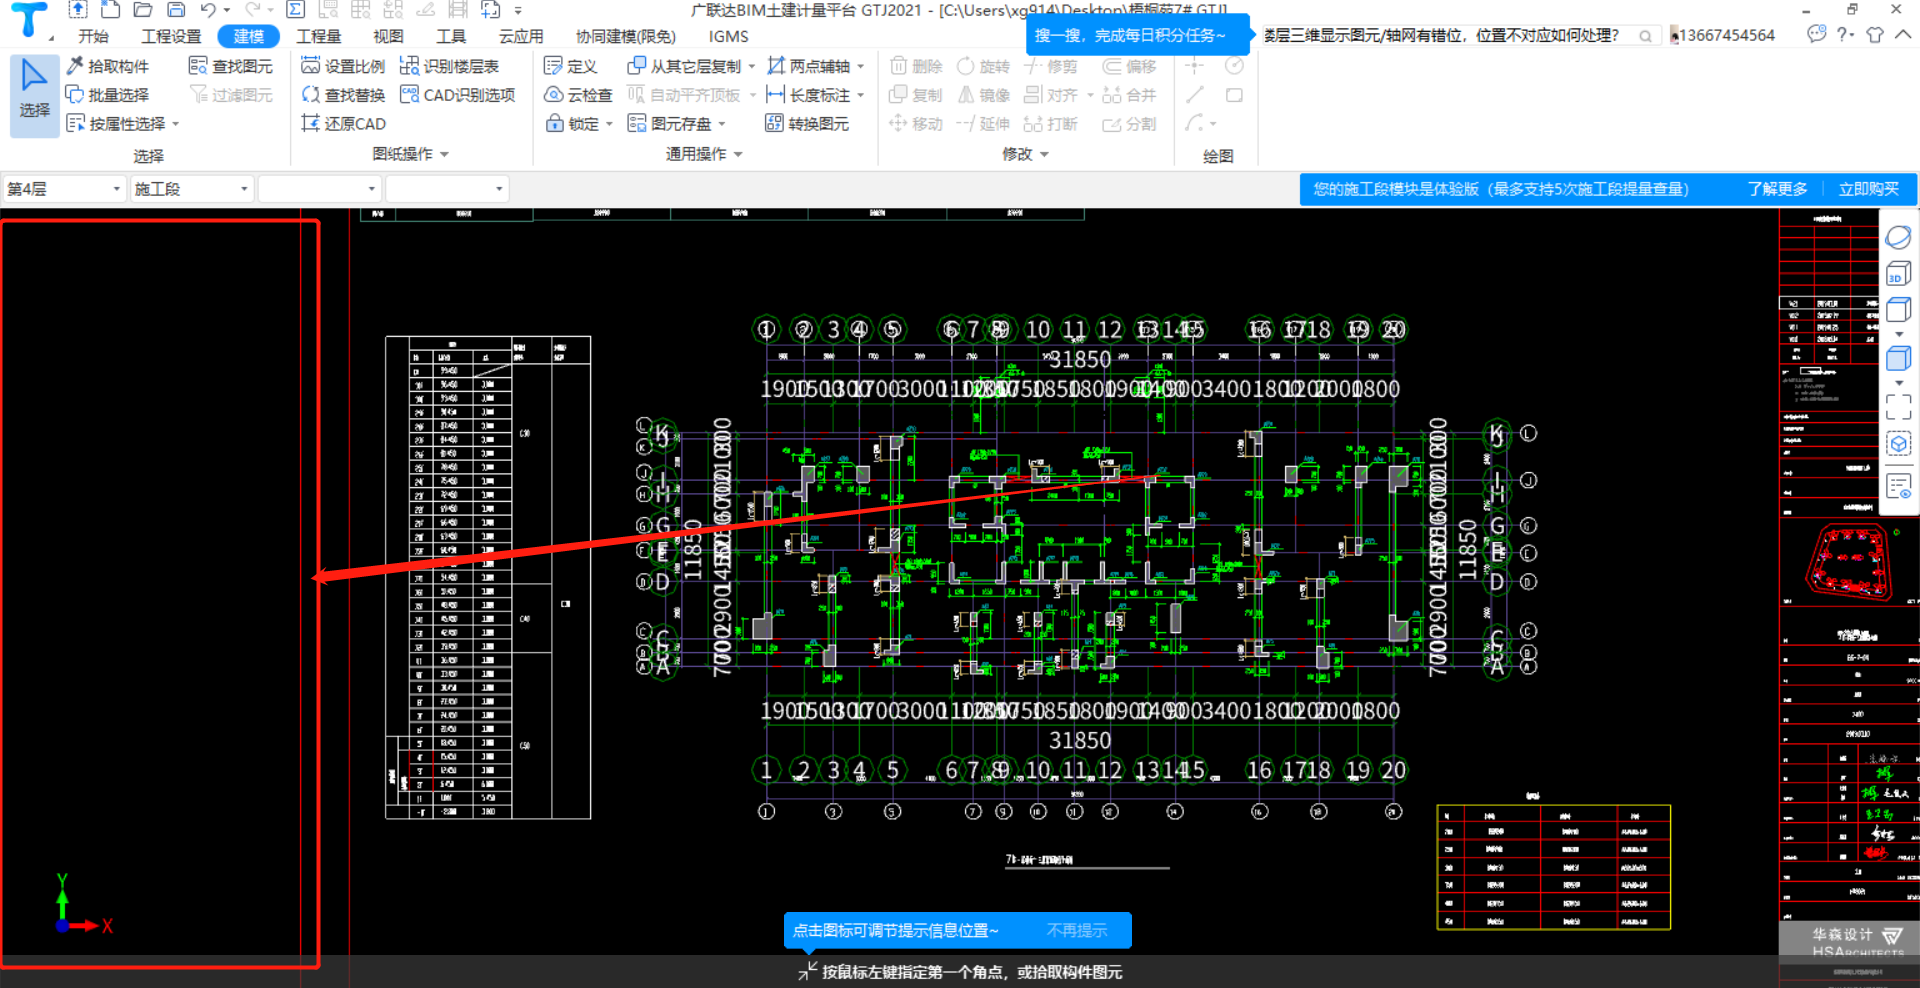1920x988 pixels.
Task: Click the hexagon display-settings icon in sidebar
Action: point(1898,444)
